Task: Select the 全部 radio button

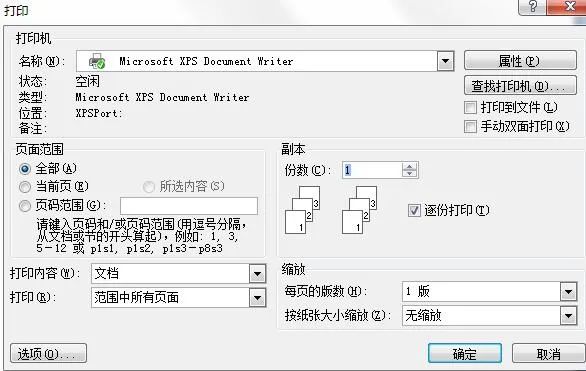Action: 25,169
